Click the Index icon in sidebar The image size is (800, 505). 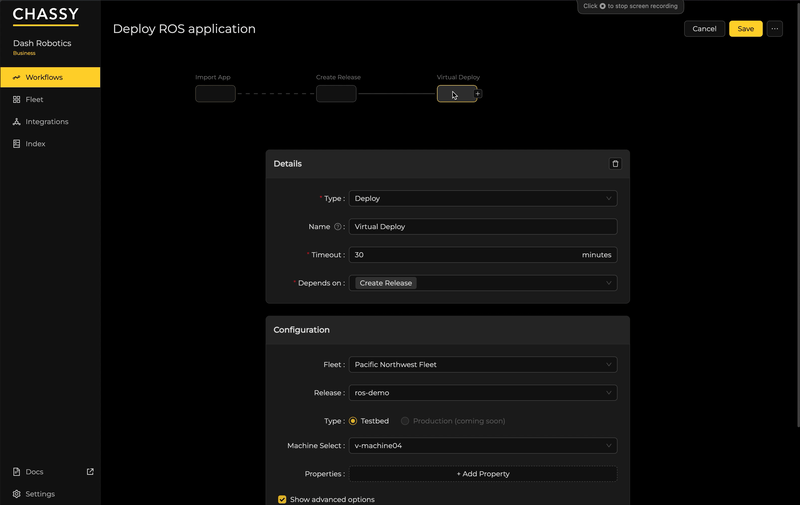coord(16,144)
